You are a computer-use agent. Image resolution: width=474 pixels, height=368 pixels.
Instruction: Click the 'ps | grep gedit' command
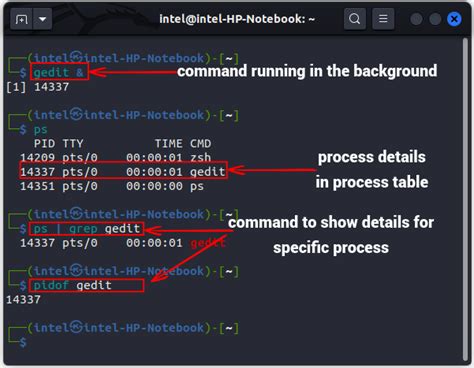coord(87,229)
